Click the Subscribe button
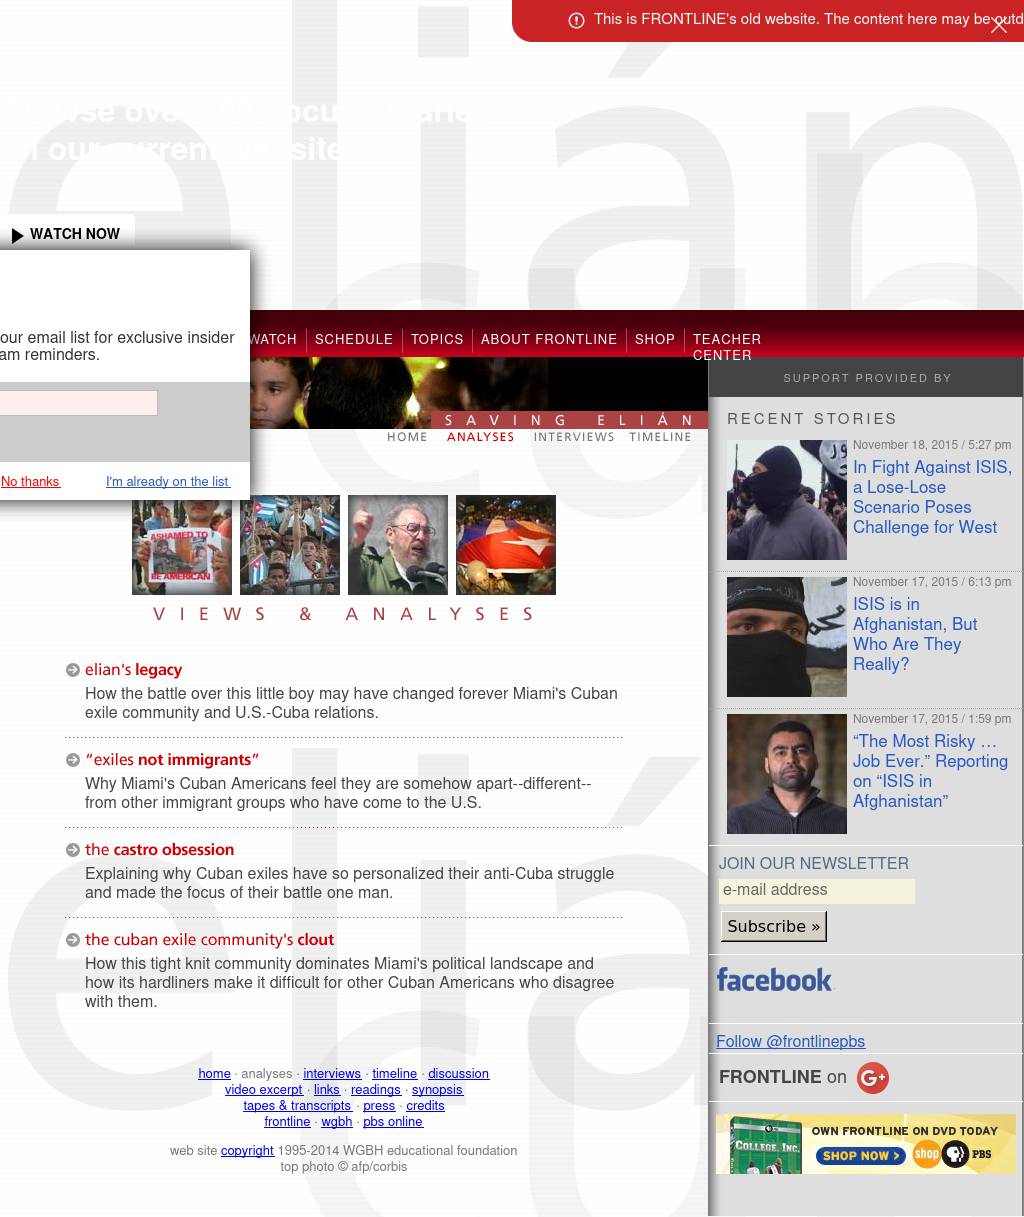The height and width of the screenshot is (1217, 1024). [x=773, y=926]
